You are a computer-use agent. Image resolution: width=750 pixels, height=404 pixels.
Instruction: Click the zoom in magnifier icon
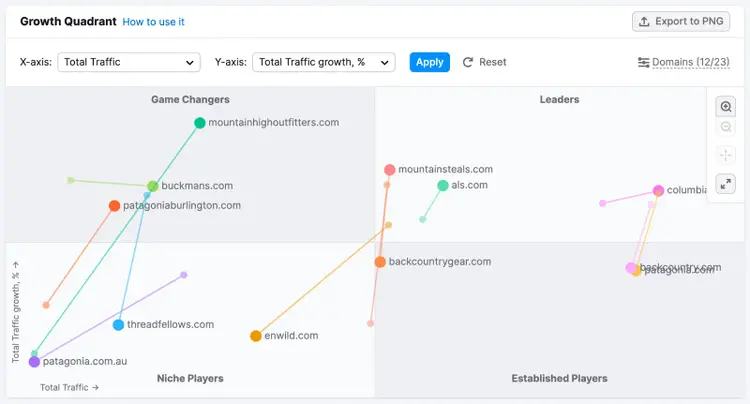click(726, 107)
